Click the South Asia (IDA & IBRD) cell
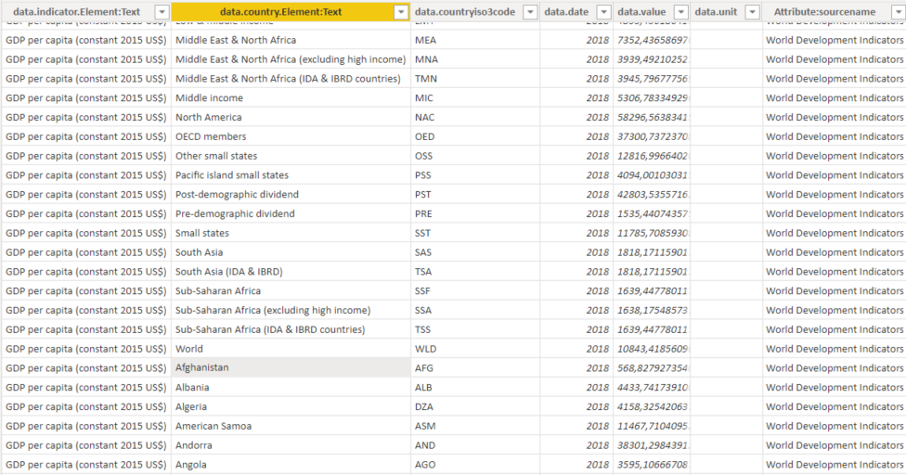The image size is (906, 476). pos(291,272)
